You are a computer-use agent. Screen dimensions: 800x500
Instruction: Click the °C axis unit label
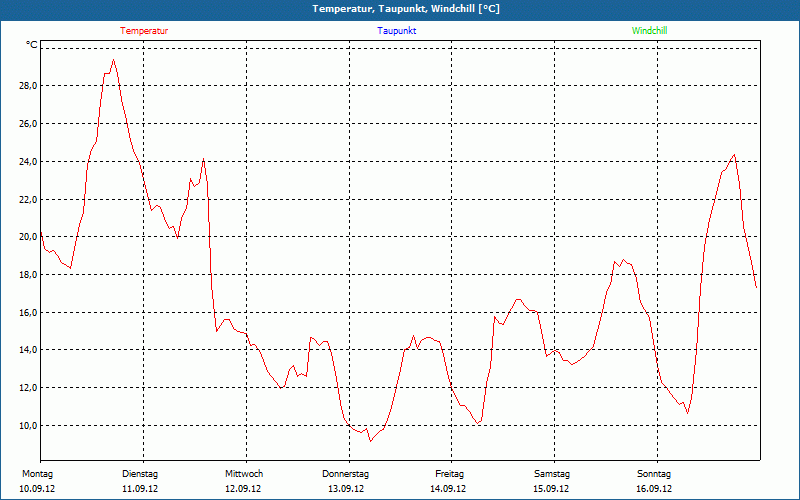click(x=32, y=45)
